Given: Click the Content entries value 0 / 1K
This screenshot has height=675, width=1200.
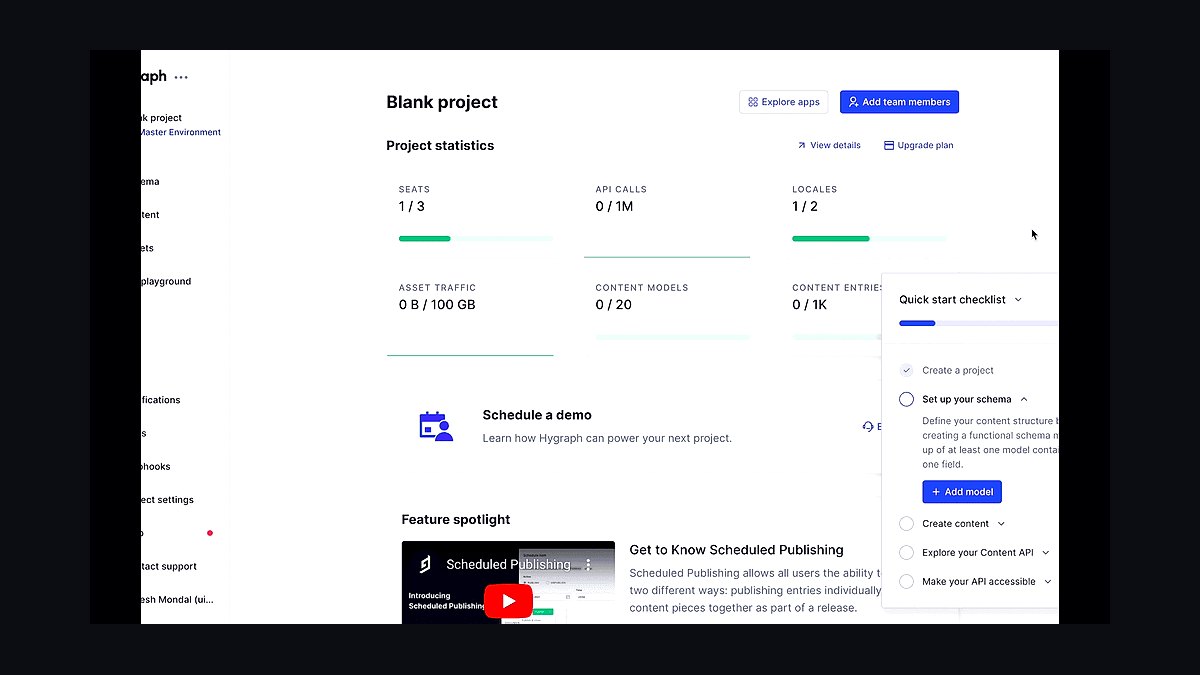Looking at the screenshot, I should [x=810, y=305].
